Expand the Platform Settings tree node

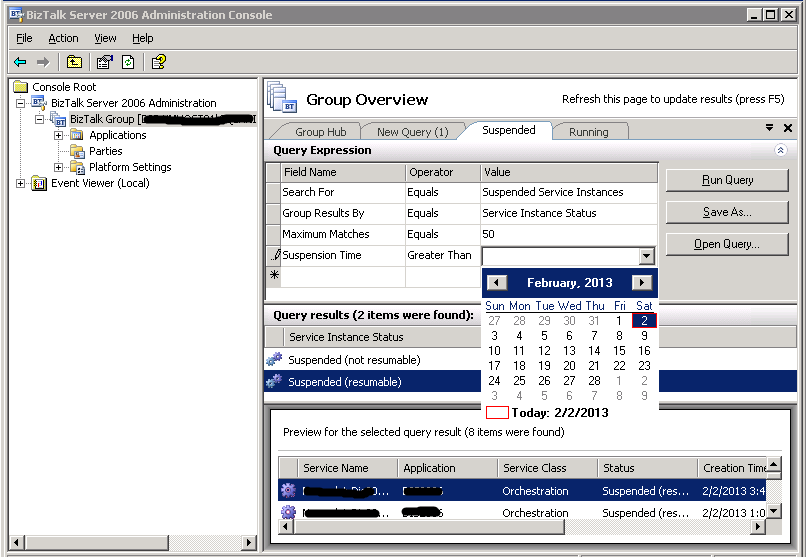[x=59, y=168]
